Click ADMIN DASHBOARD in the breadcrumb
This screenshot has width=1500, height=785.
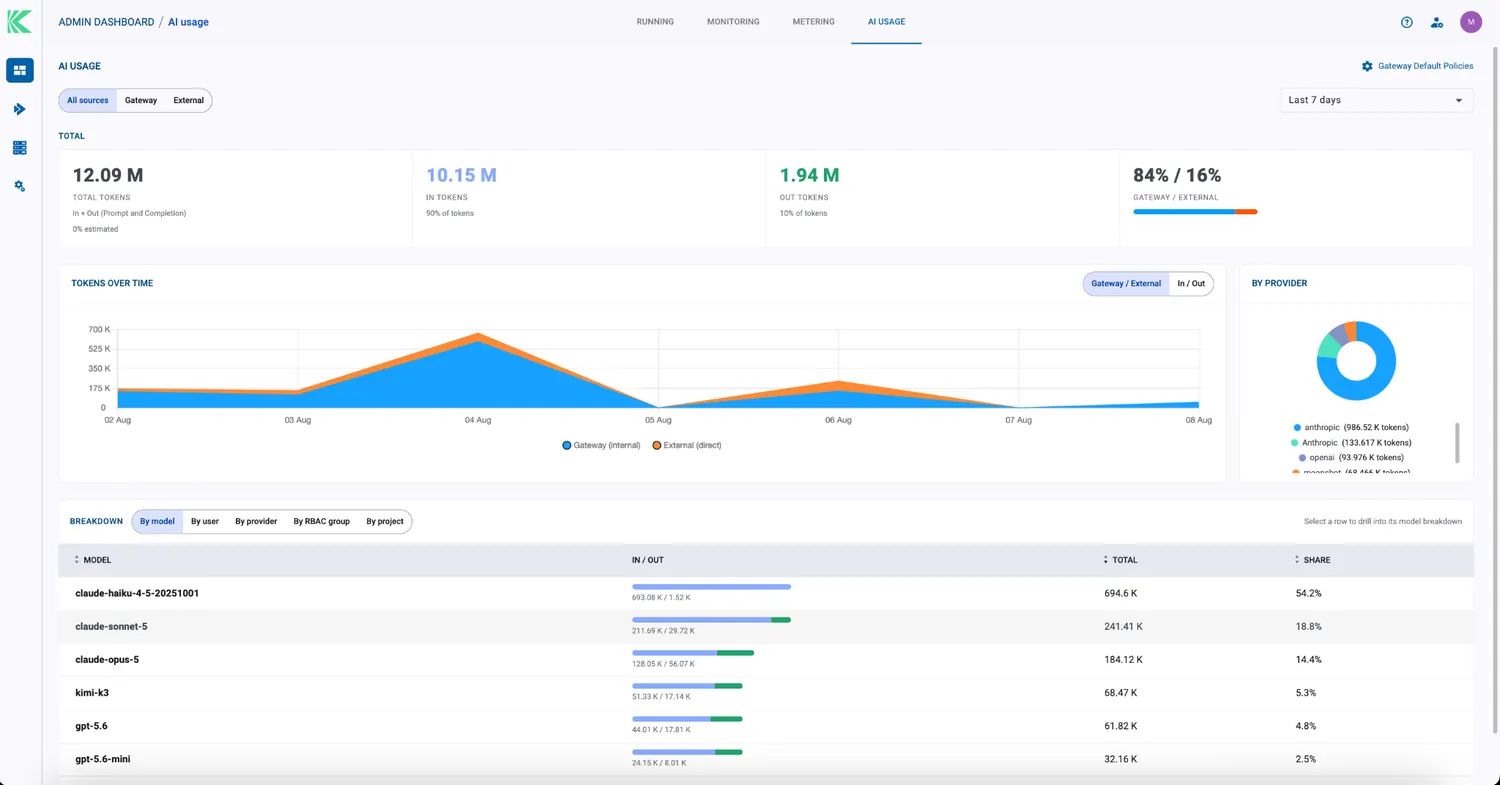coord(106,22)
